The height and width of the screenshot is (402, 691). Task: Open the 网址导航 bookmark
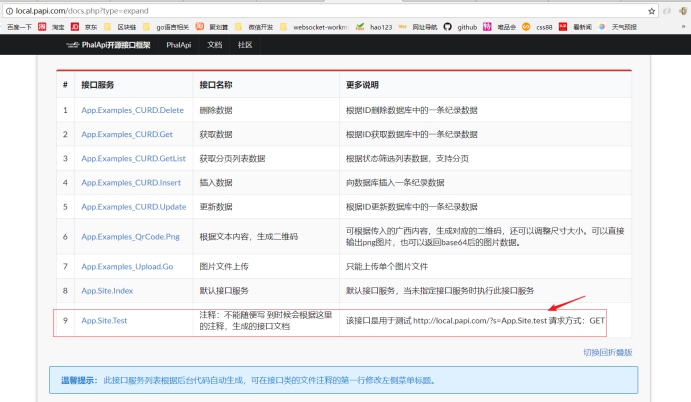click(x=418, y=27)
